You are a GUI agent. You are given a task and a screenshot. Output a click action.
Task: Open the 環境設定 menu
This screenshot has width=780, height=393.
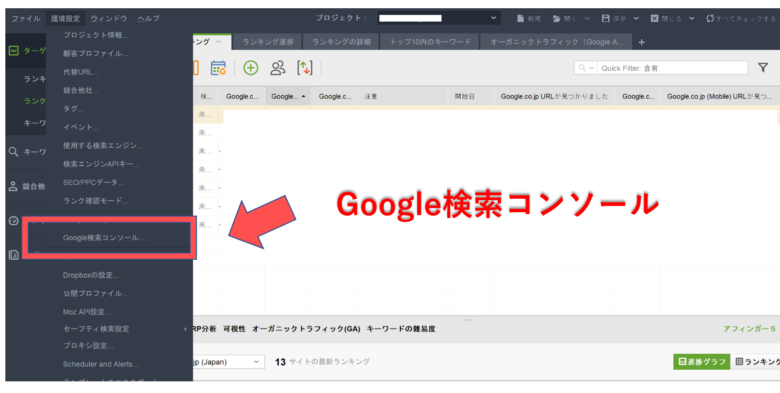(65, 18)
